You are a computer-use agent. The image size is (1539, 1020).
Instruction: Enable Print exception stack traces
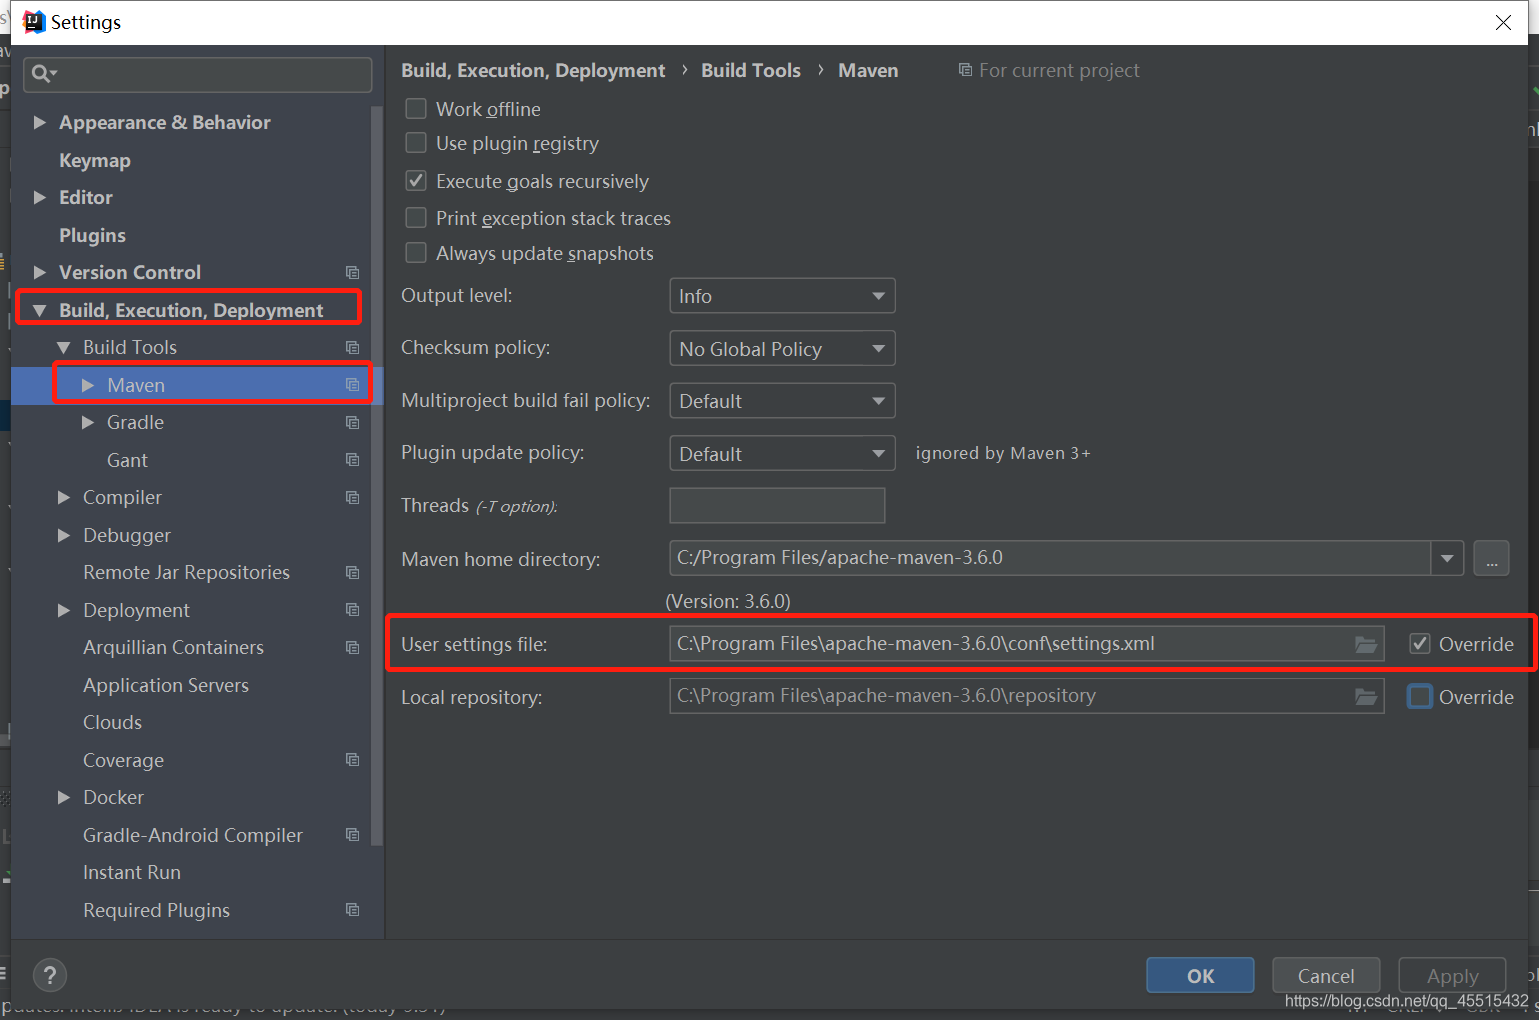[x=416, y=217]
